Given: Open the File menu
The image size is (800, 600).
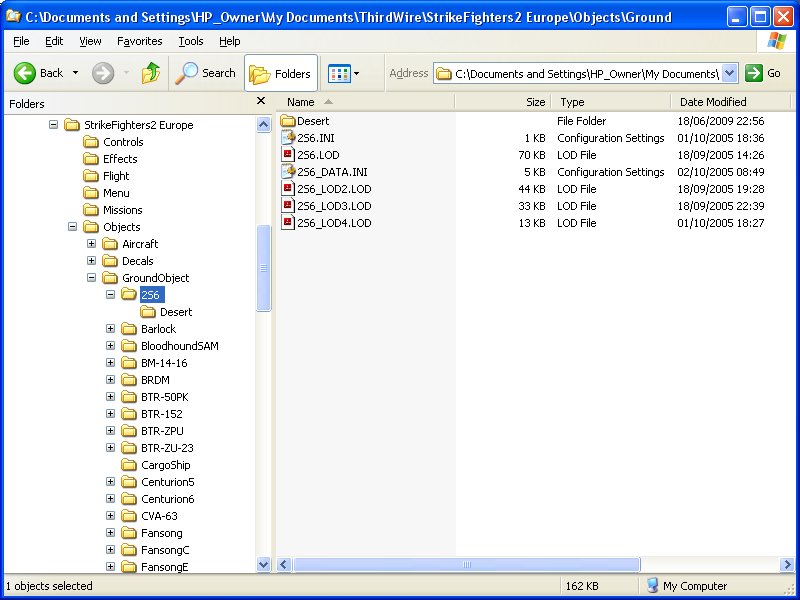Looking at the screenshot, I should [x=21, y=41].
